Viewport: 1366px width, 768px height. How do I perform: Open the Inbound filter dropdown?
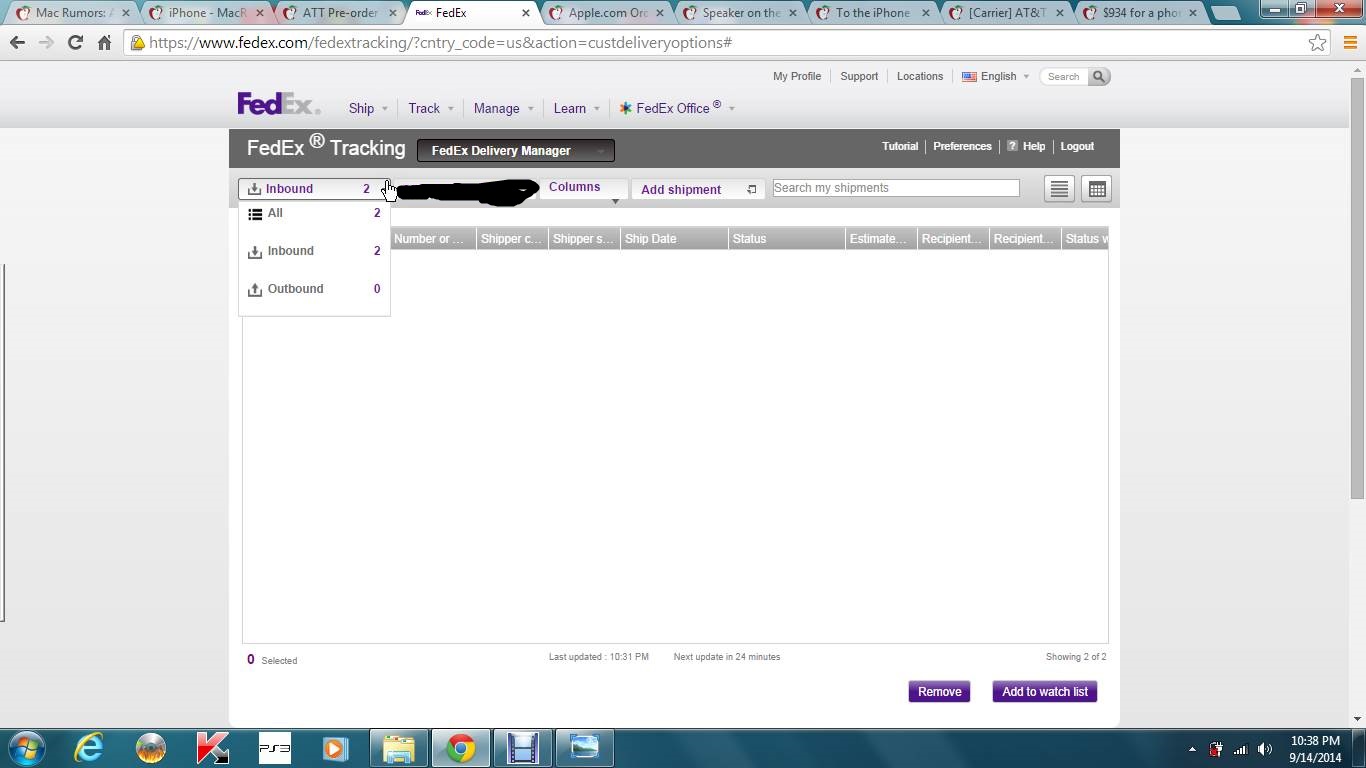tap(313, 188)
